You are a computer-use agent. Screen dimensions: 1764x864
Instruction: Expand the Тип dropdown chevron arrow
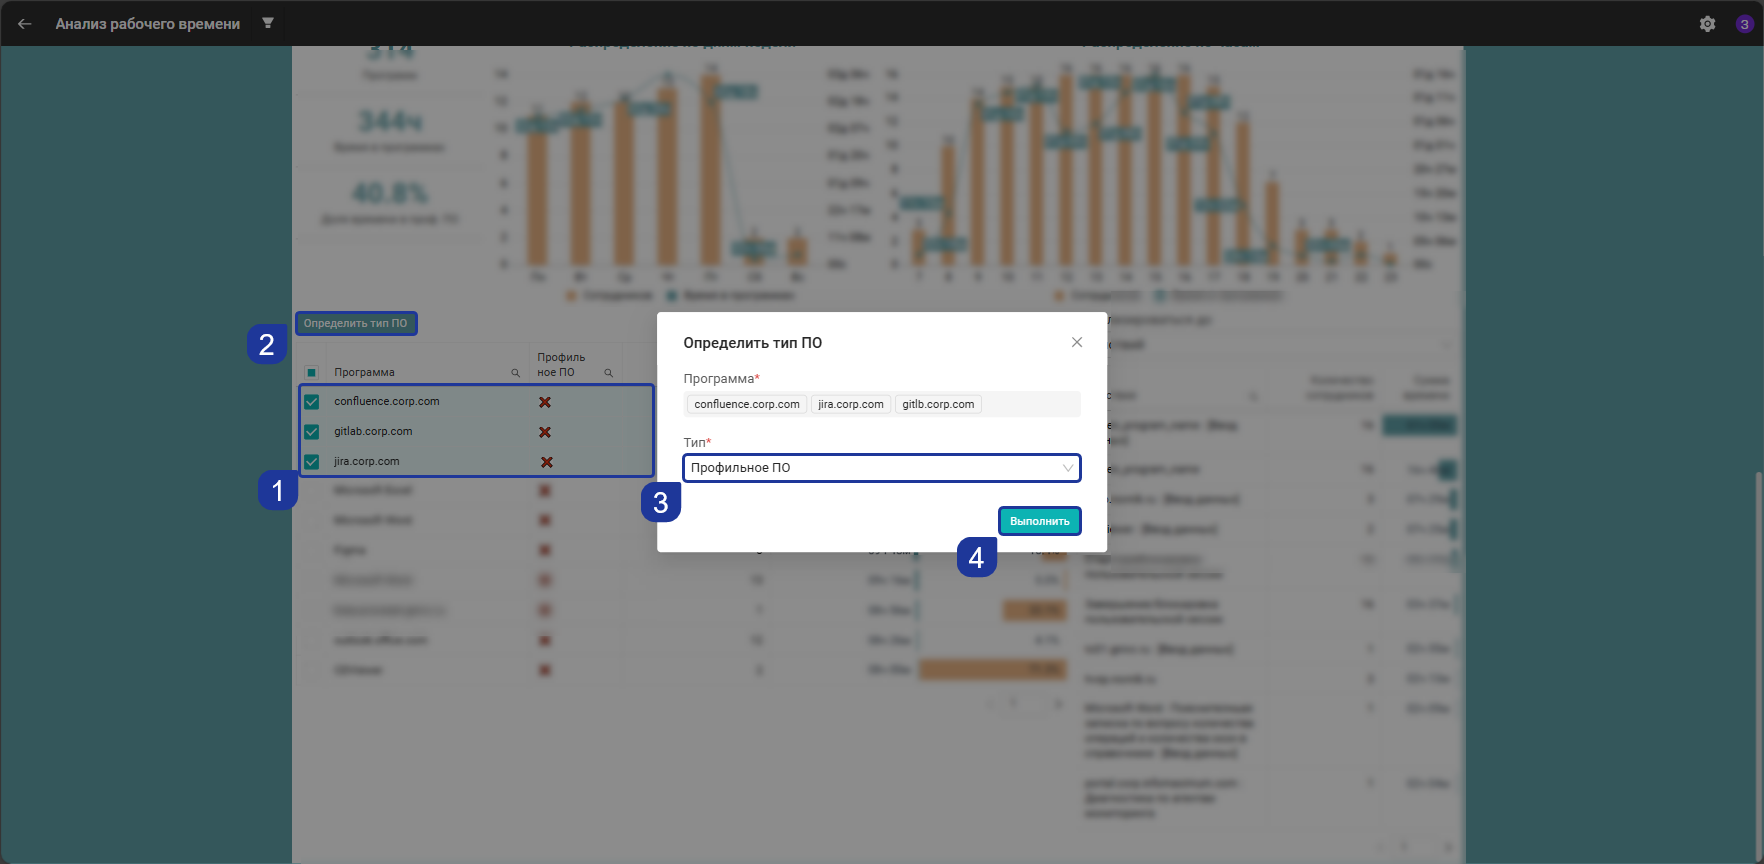pos(1067,468)
